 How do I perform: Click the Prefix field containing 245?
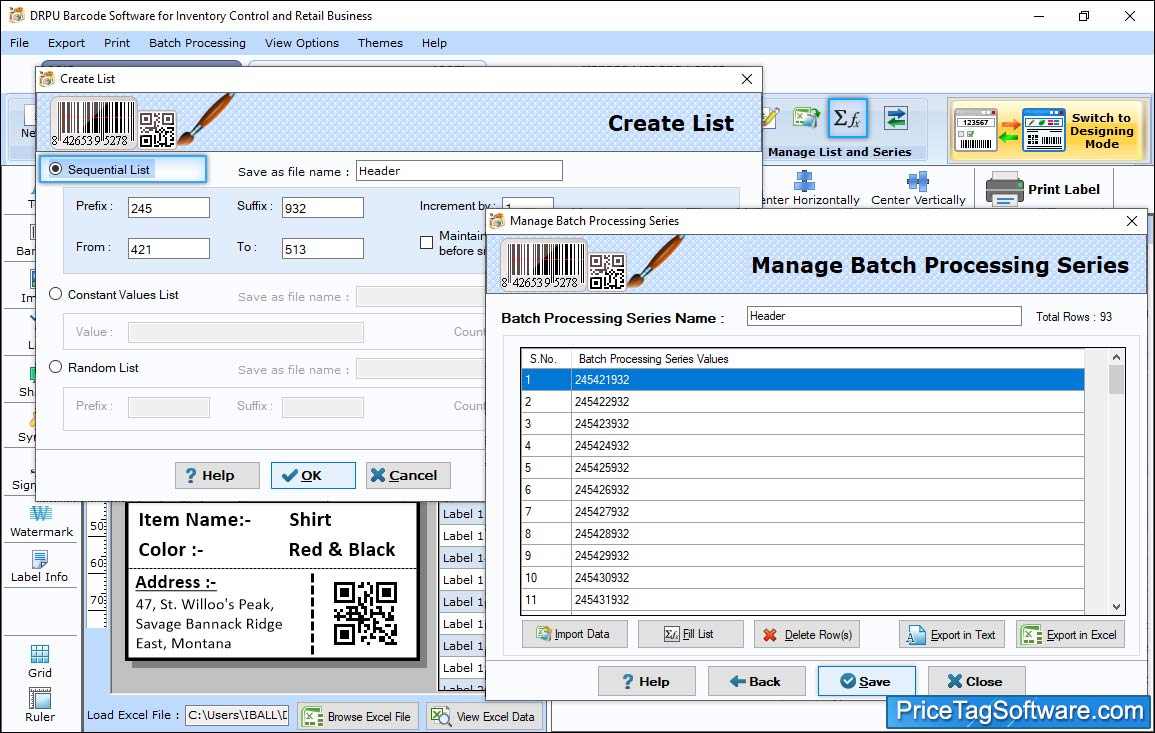click(x=169, y=208)
